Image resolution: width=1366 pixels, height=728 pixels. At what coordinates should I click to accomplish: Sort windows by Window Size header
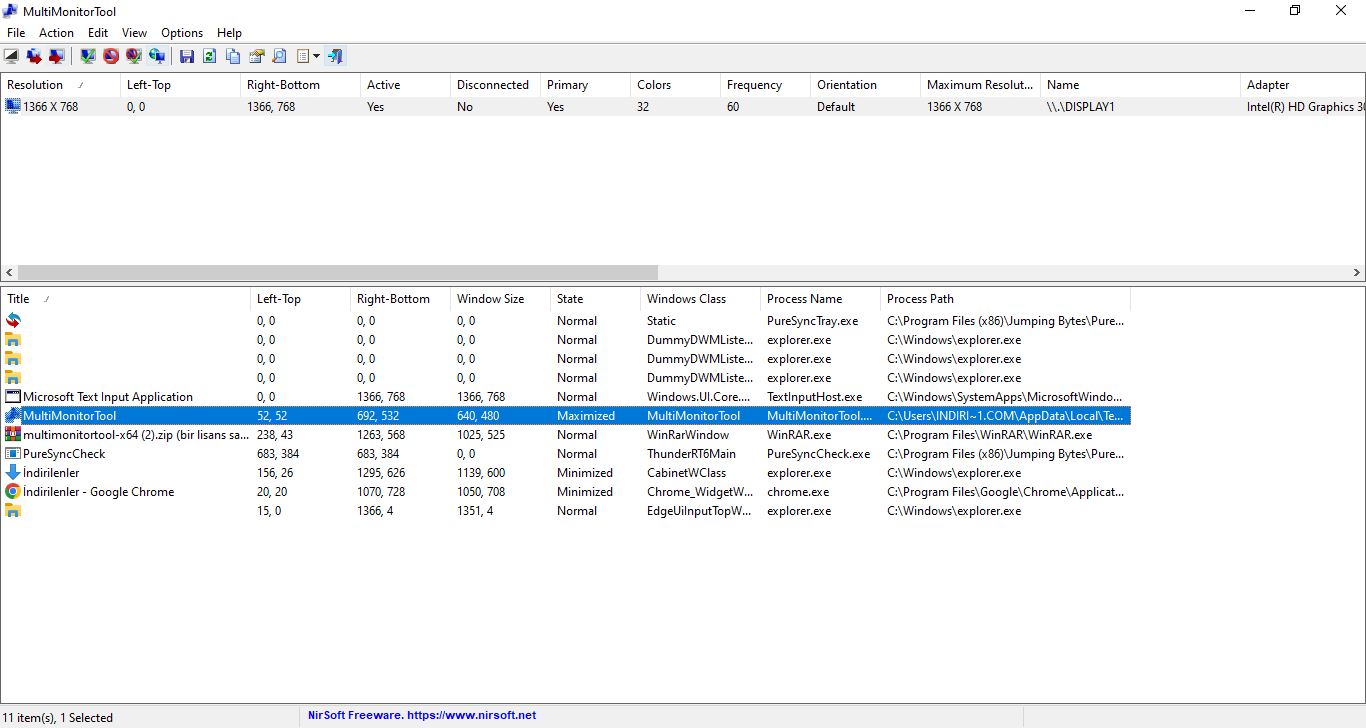500,299
